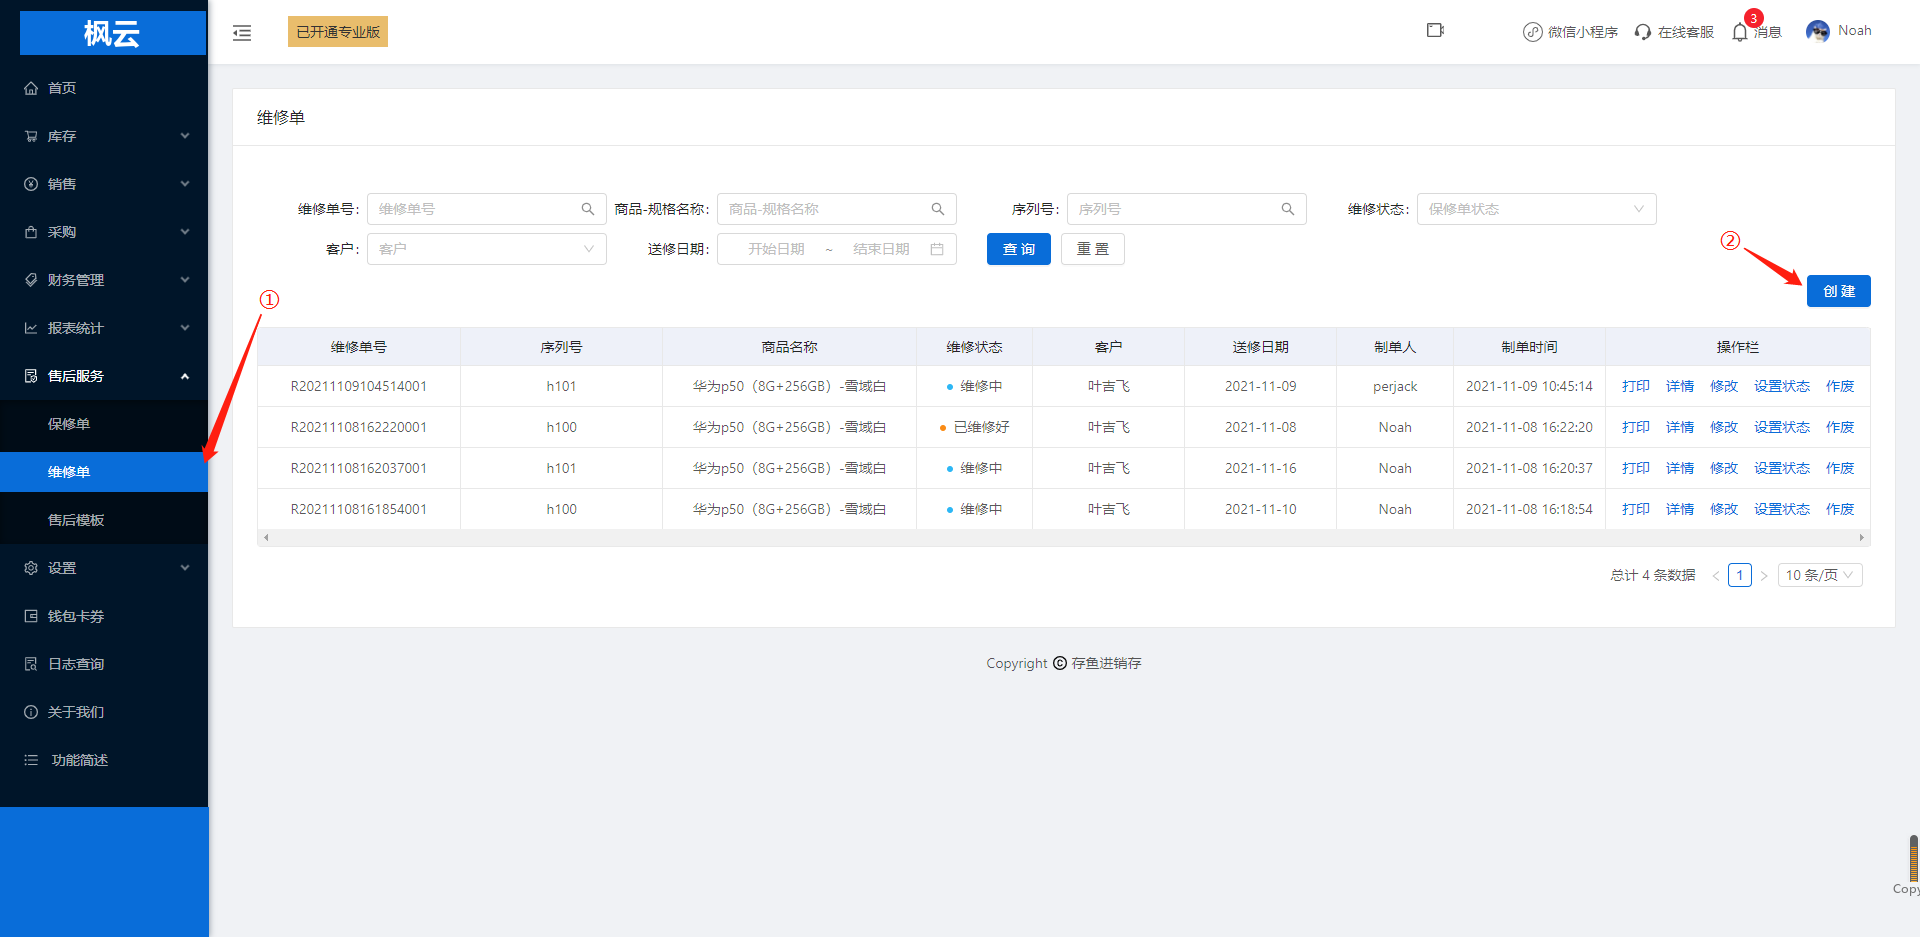Click the 已开通专业版 badge
Screen dimensions: 1920x937
338,32
